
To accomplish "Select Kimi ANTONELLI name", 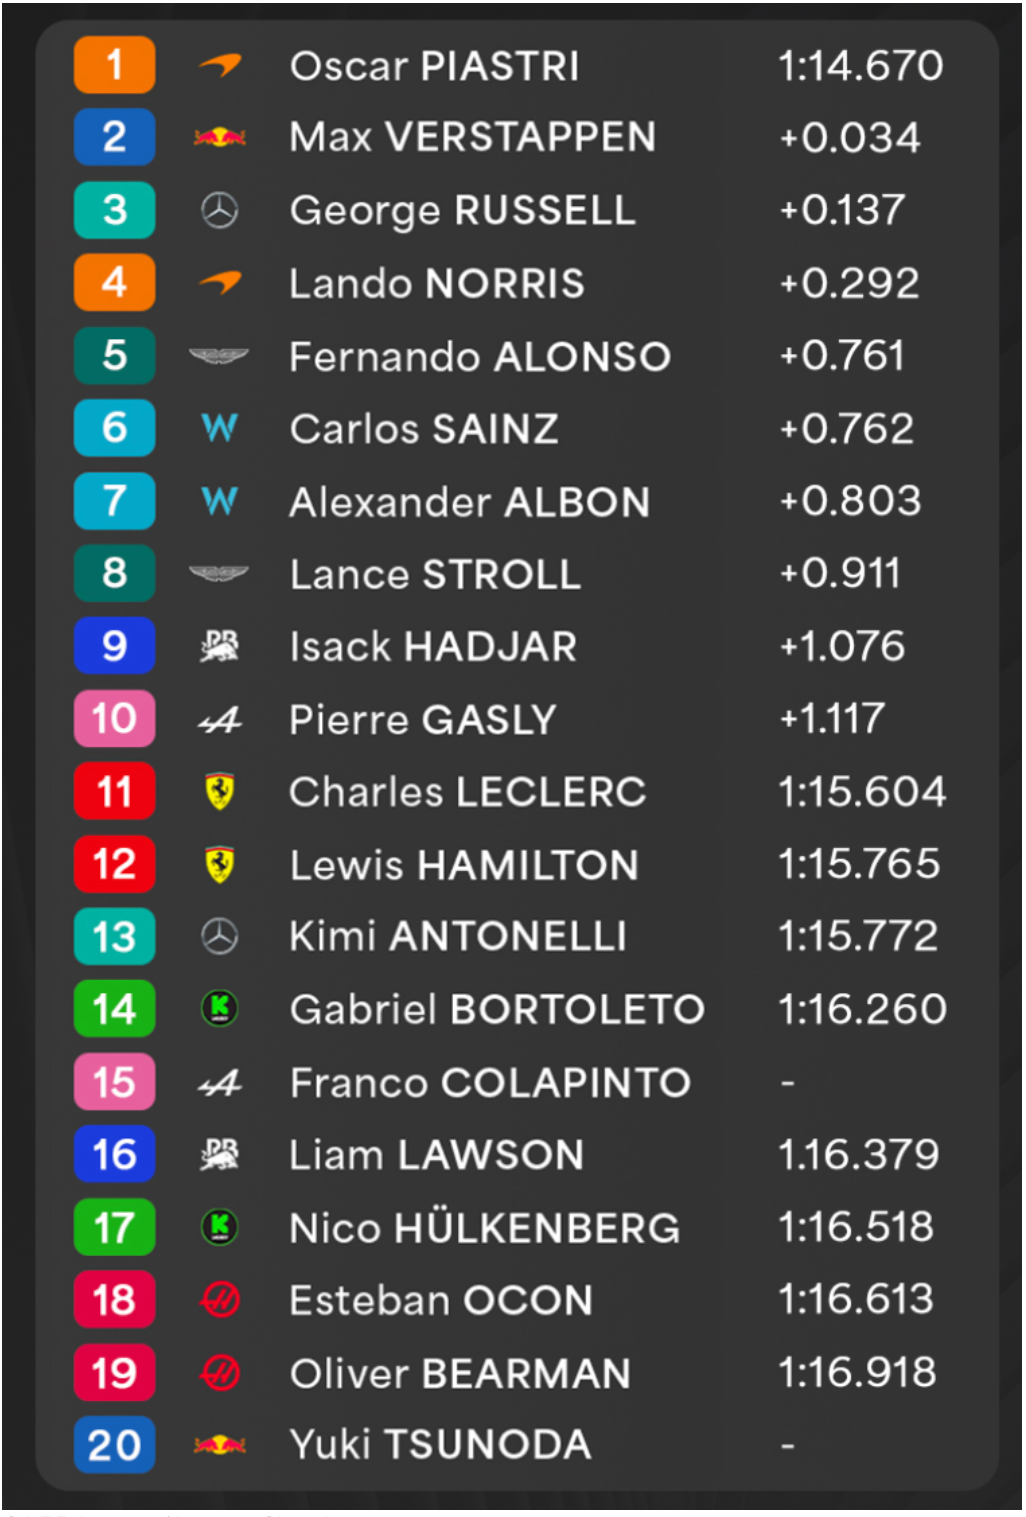I will [x=458, y=937].
